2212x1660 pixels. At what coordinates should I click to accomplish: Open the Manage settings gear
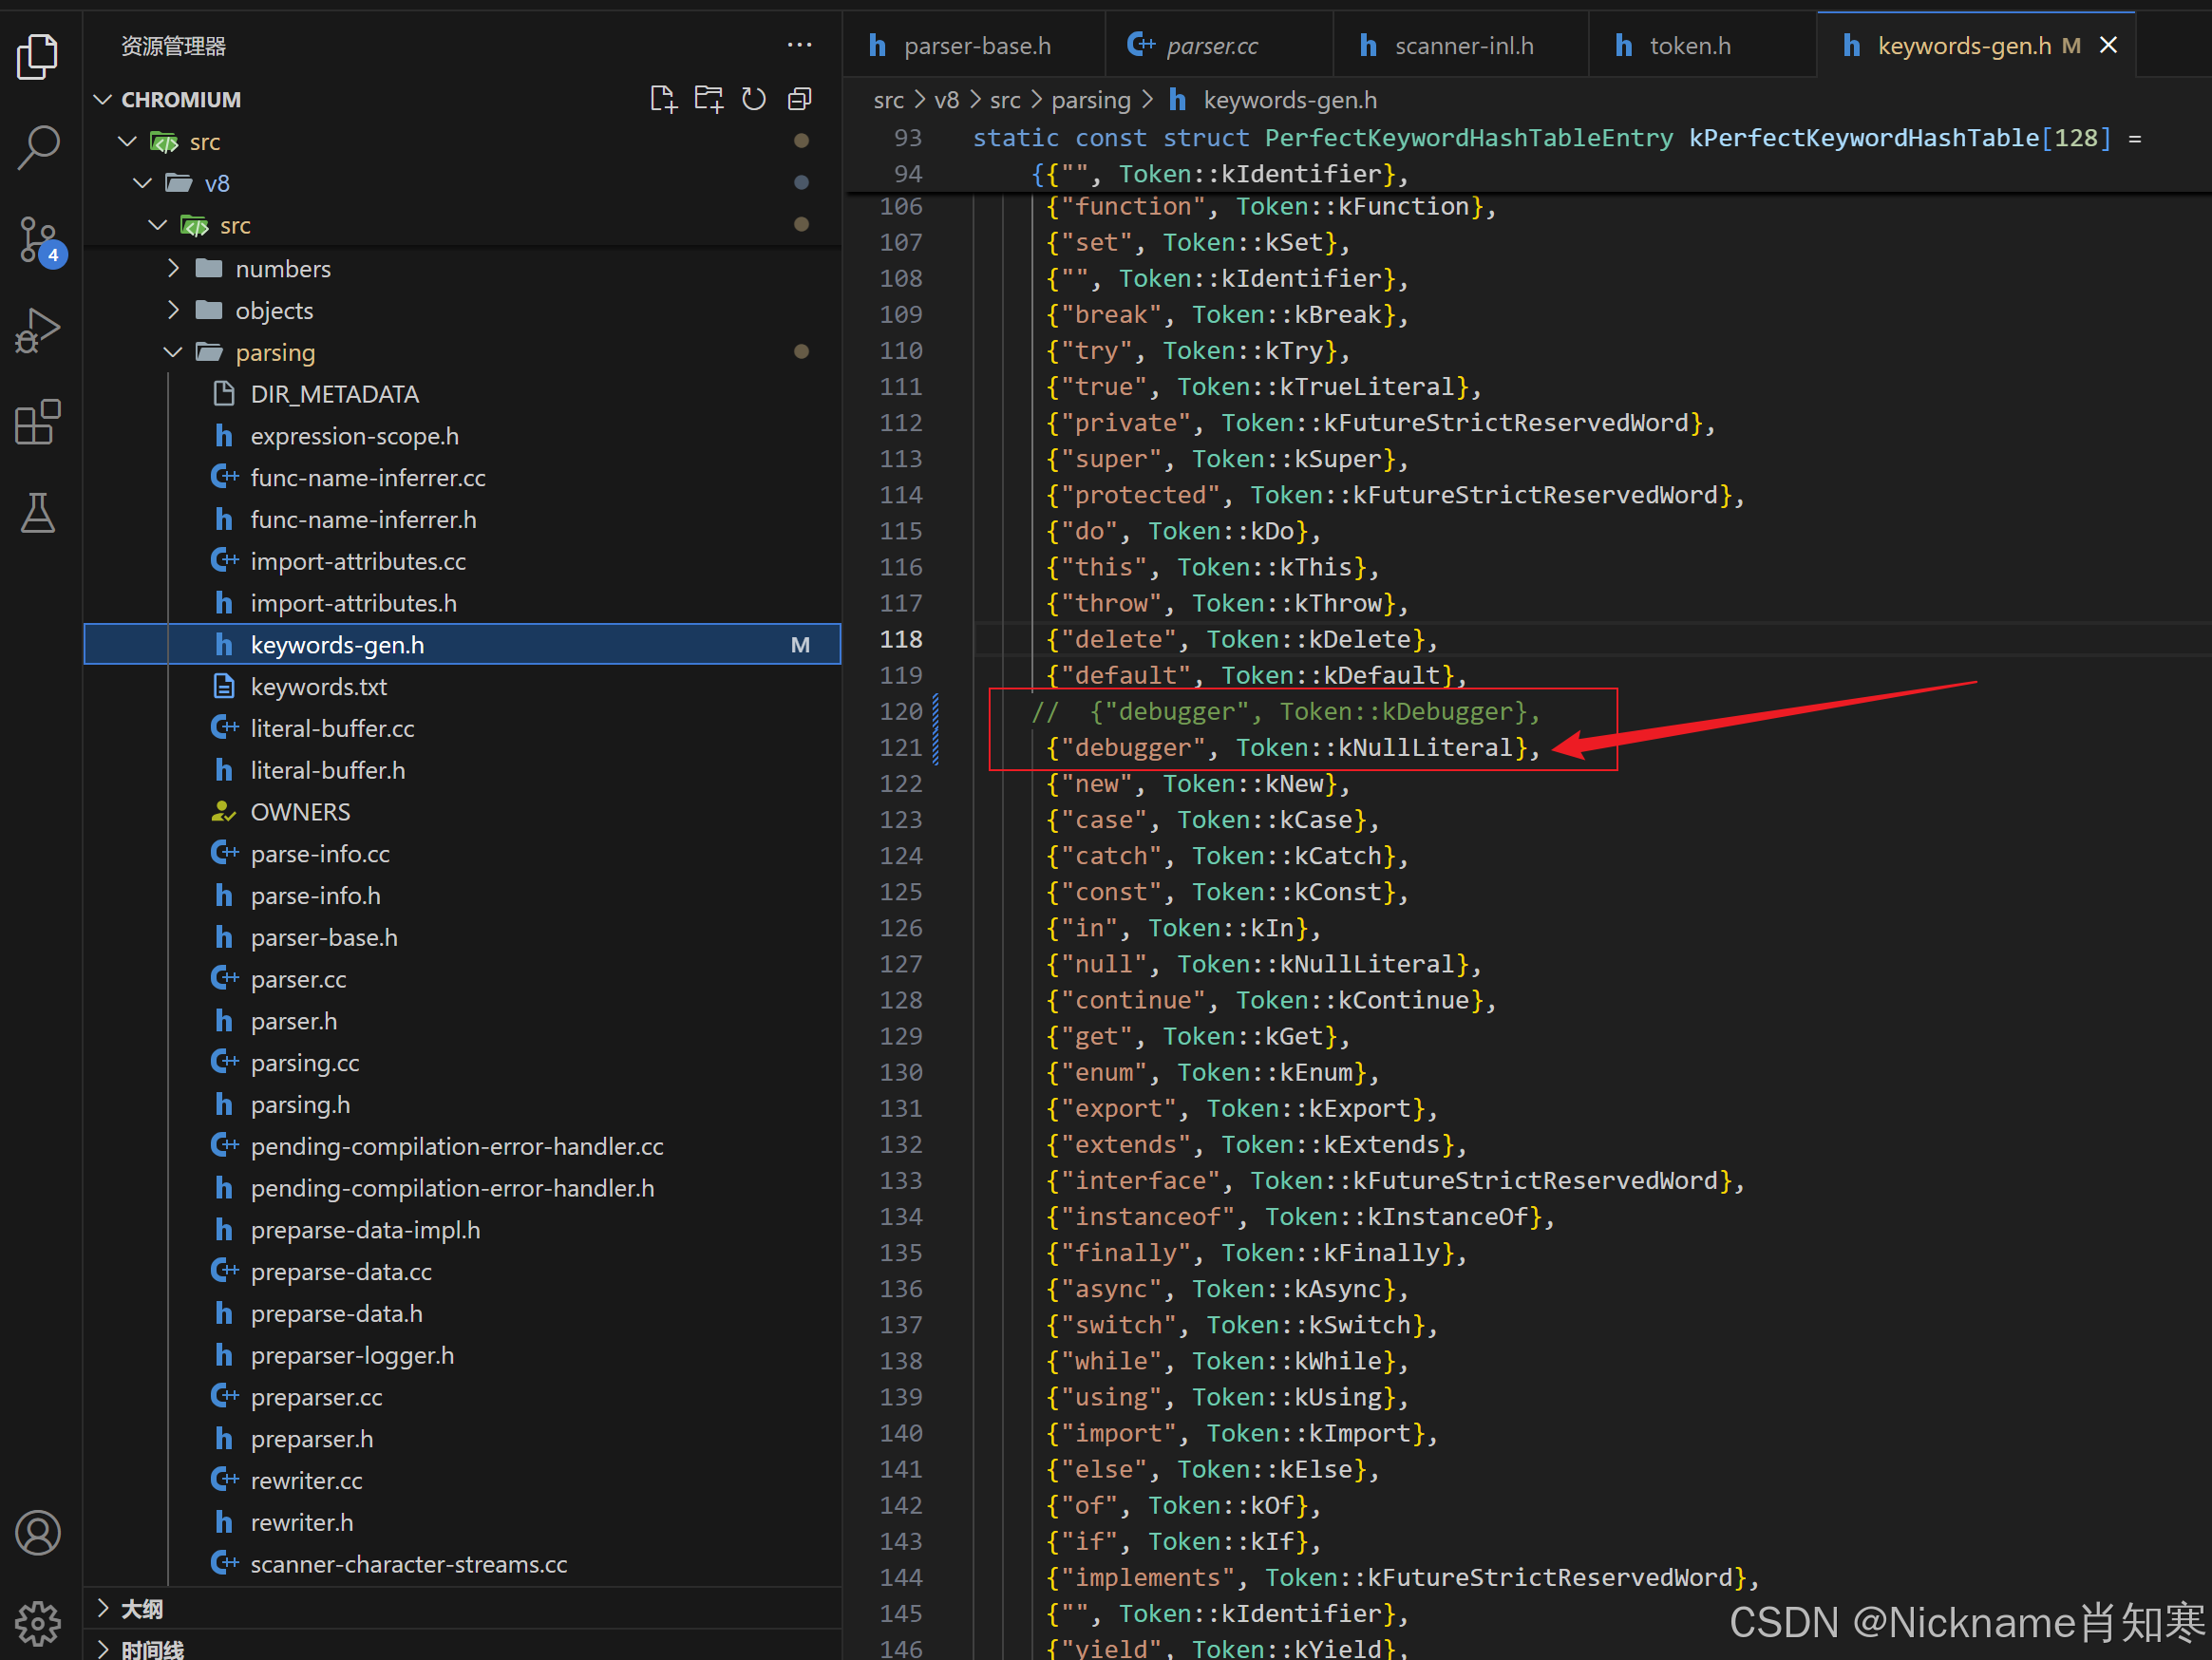(39, 1622)
